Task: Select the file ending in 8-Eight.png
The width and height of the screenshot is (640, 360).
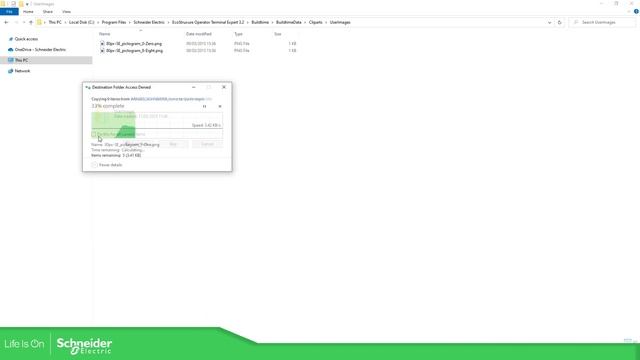Action: click(x=134, y=51)
